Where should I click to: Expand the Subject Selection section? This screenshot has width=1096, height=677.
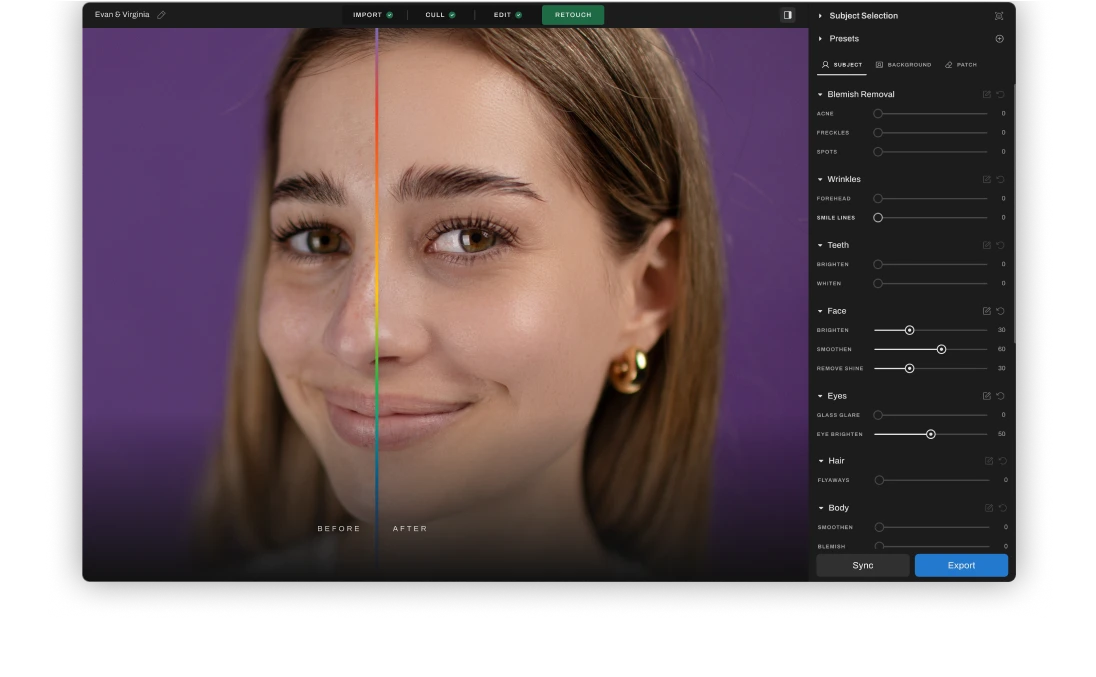point(821,16)
